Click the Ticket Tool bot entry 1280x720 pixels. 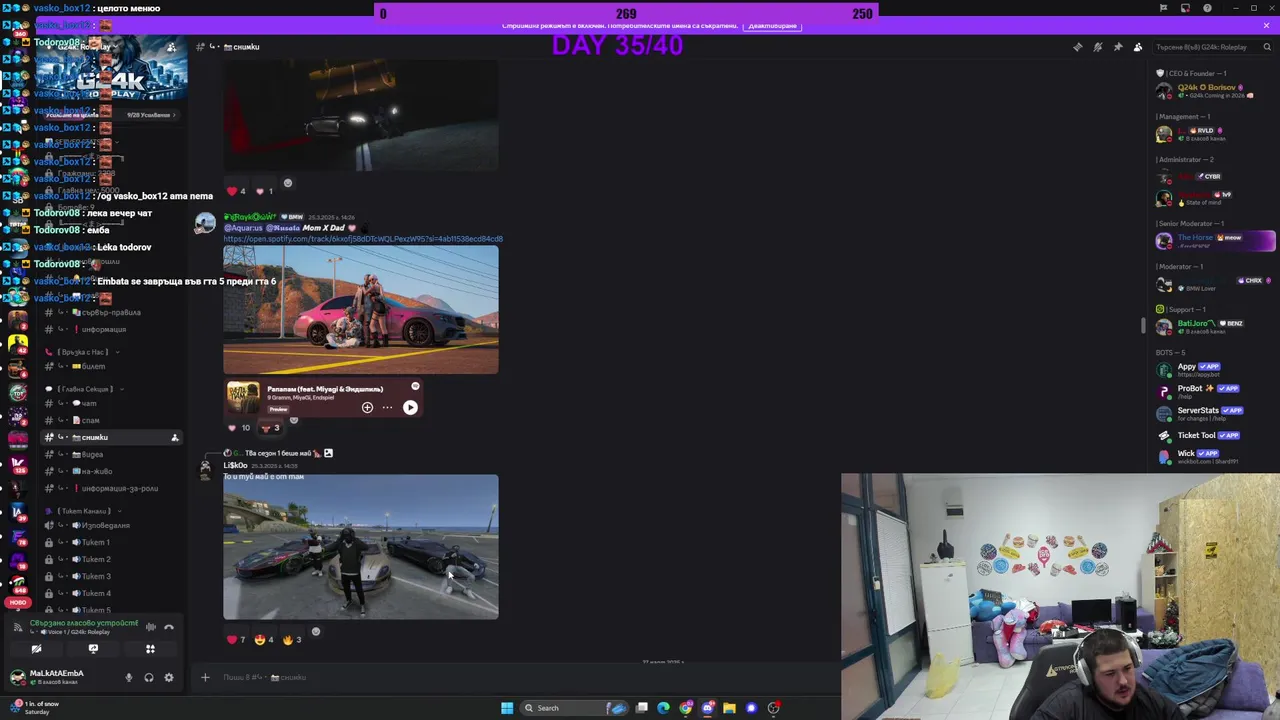click(1213, 435)
